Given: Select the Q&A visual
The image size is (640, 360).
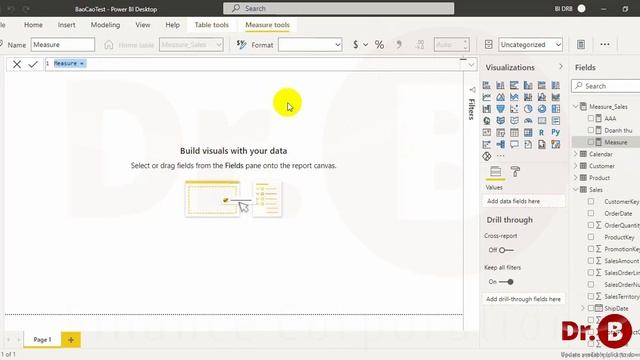Looking at the screenshot, I should pos(514,144).
